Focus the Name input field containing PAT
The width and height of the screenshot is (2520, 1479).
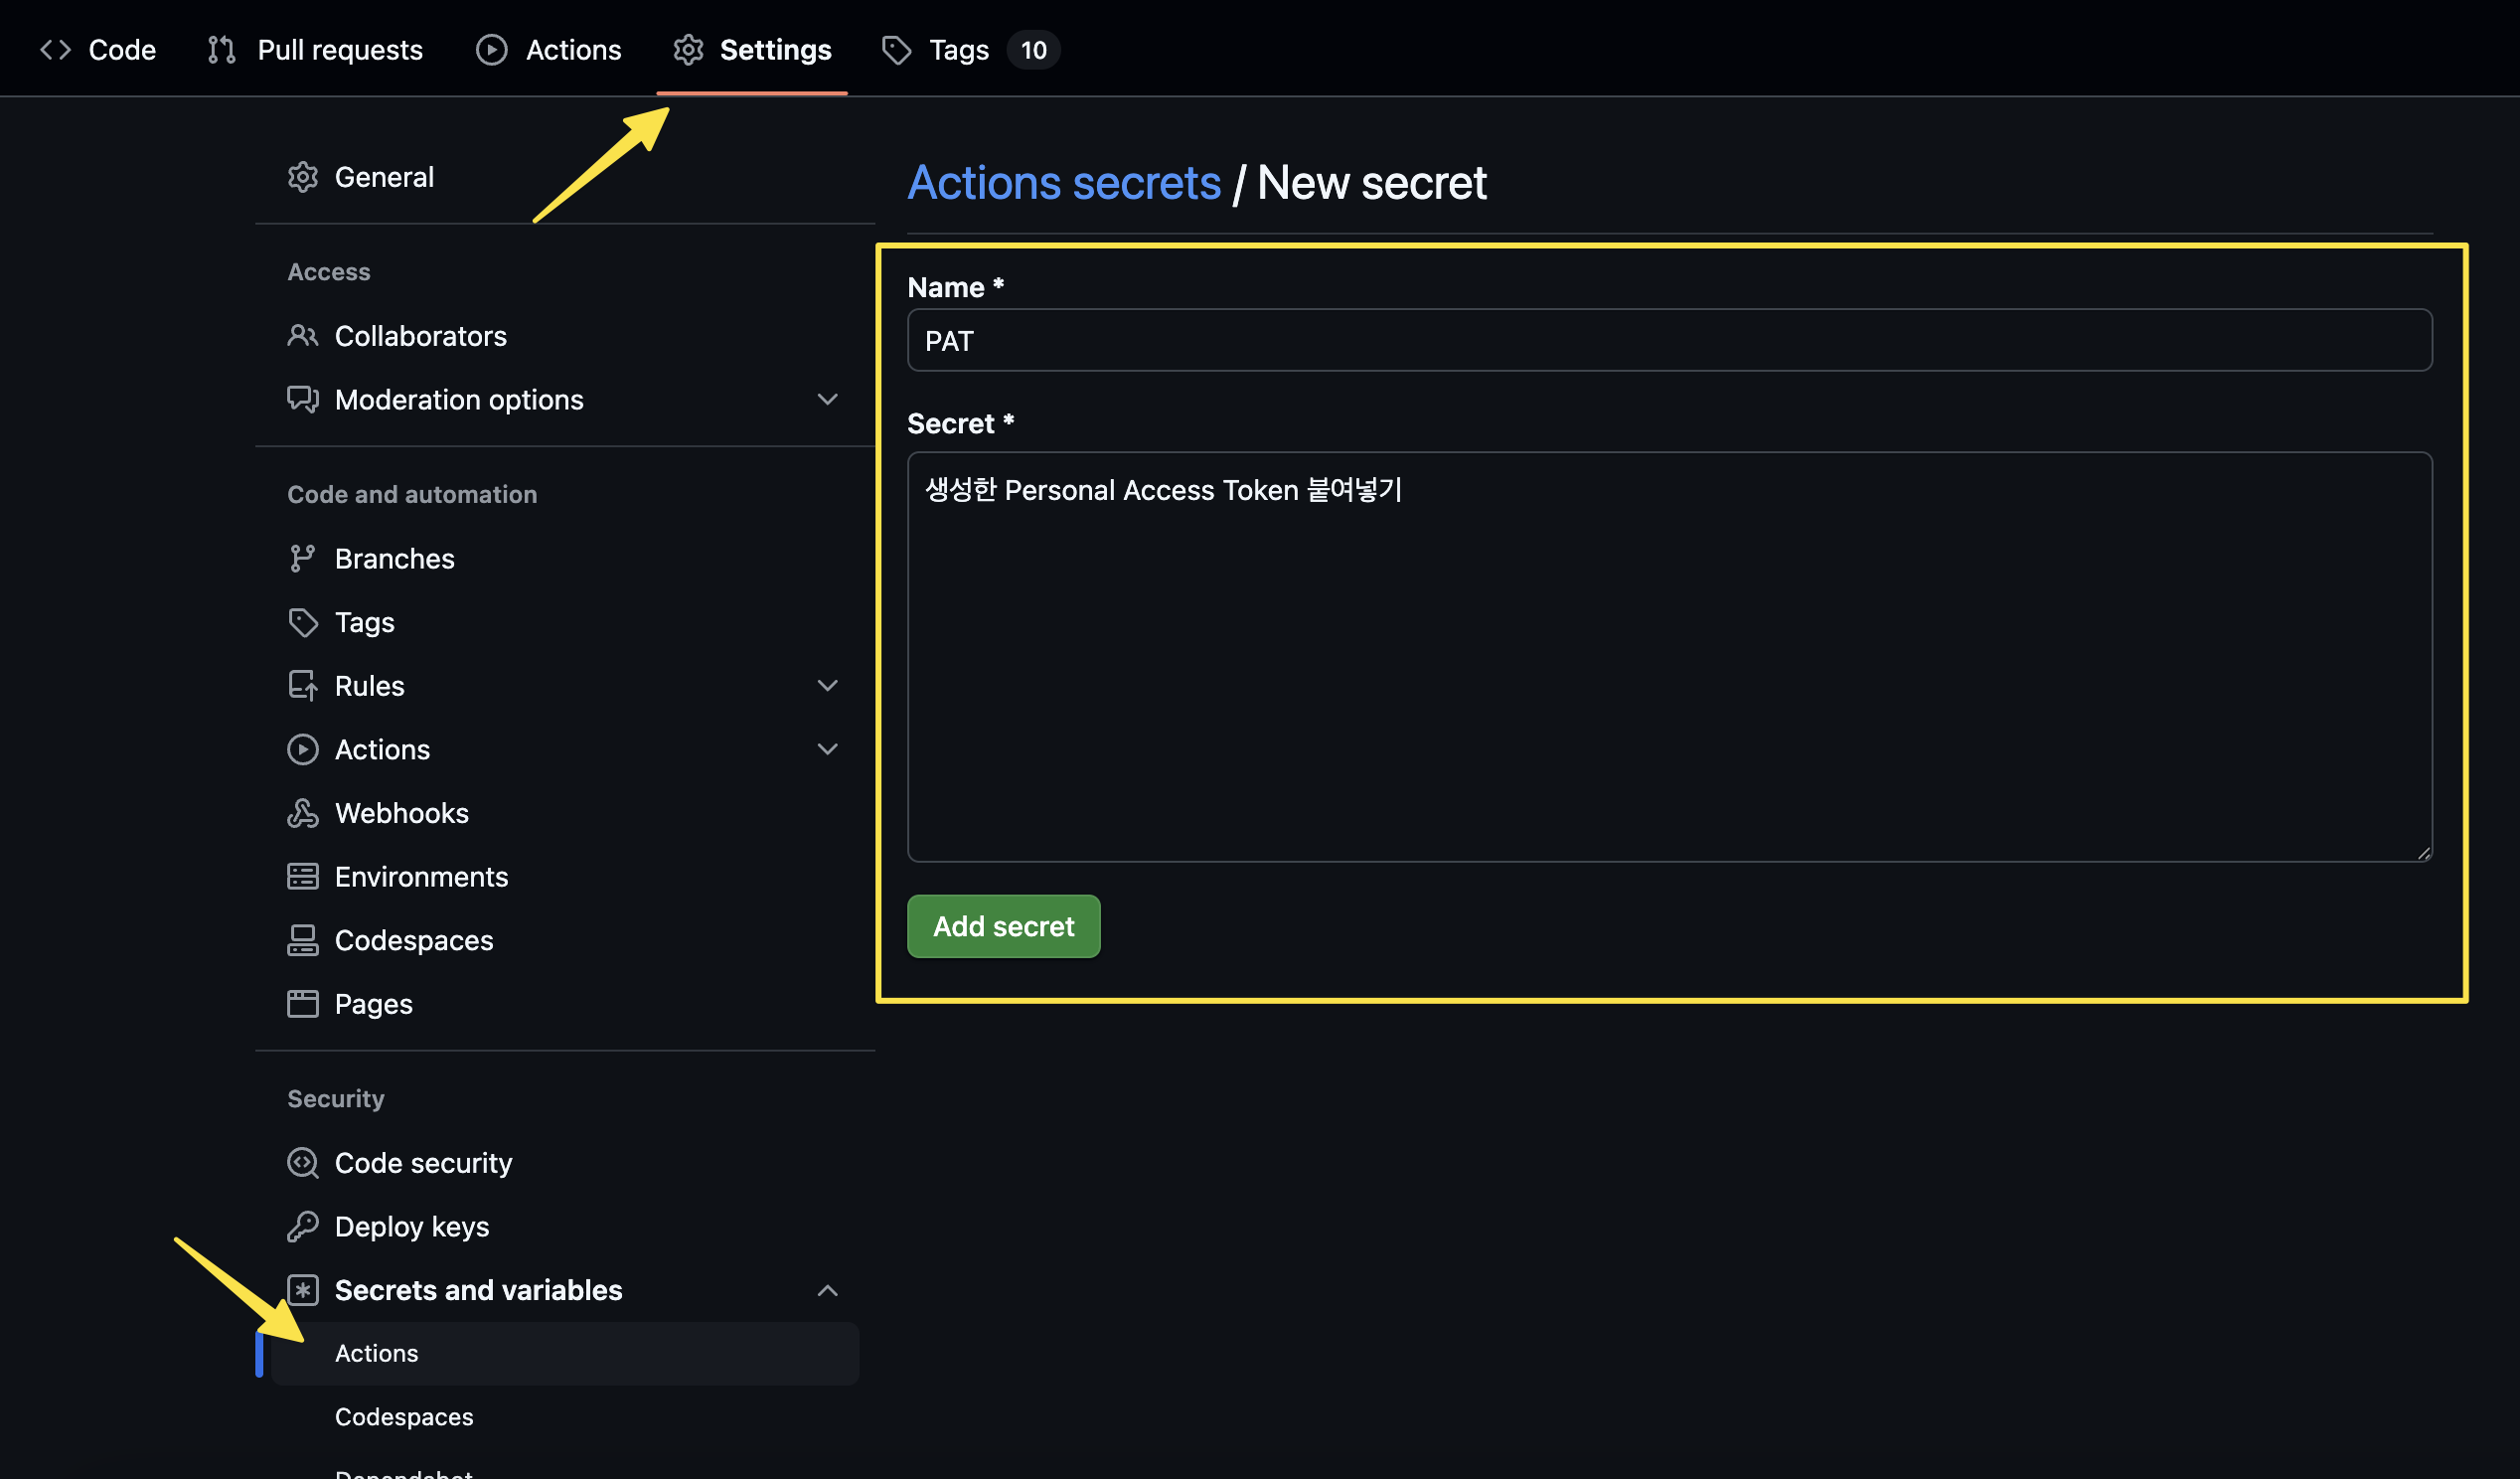pos(1668,340)
